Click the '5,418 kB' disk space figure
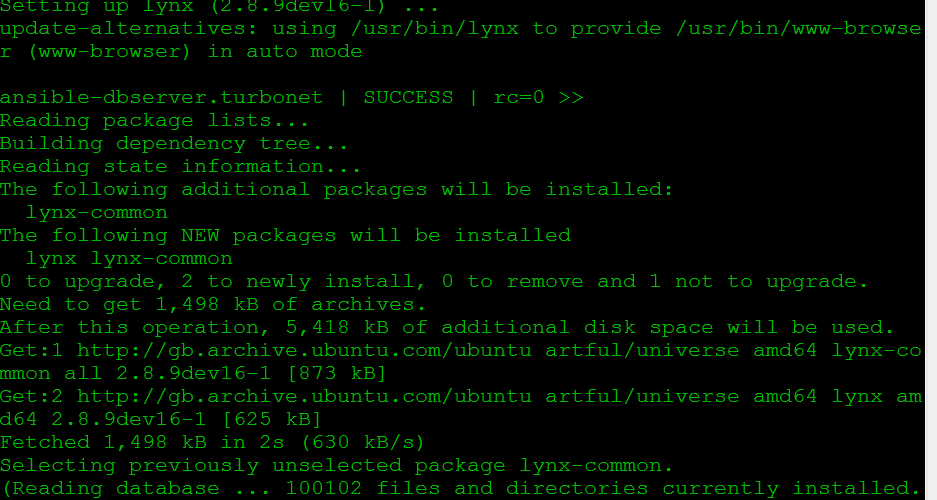The image size is (937, 500). (337, 327)
